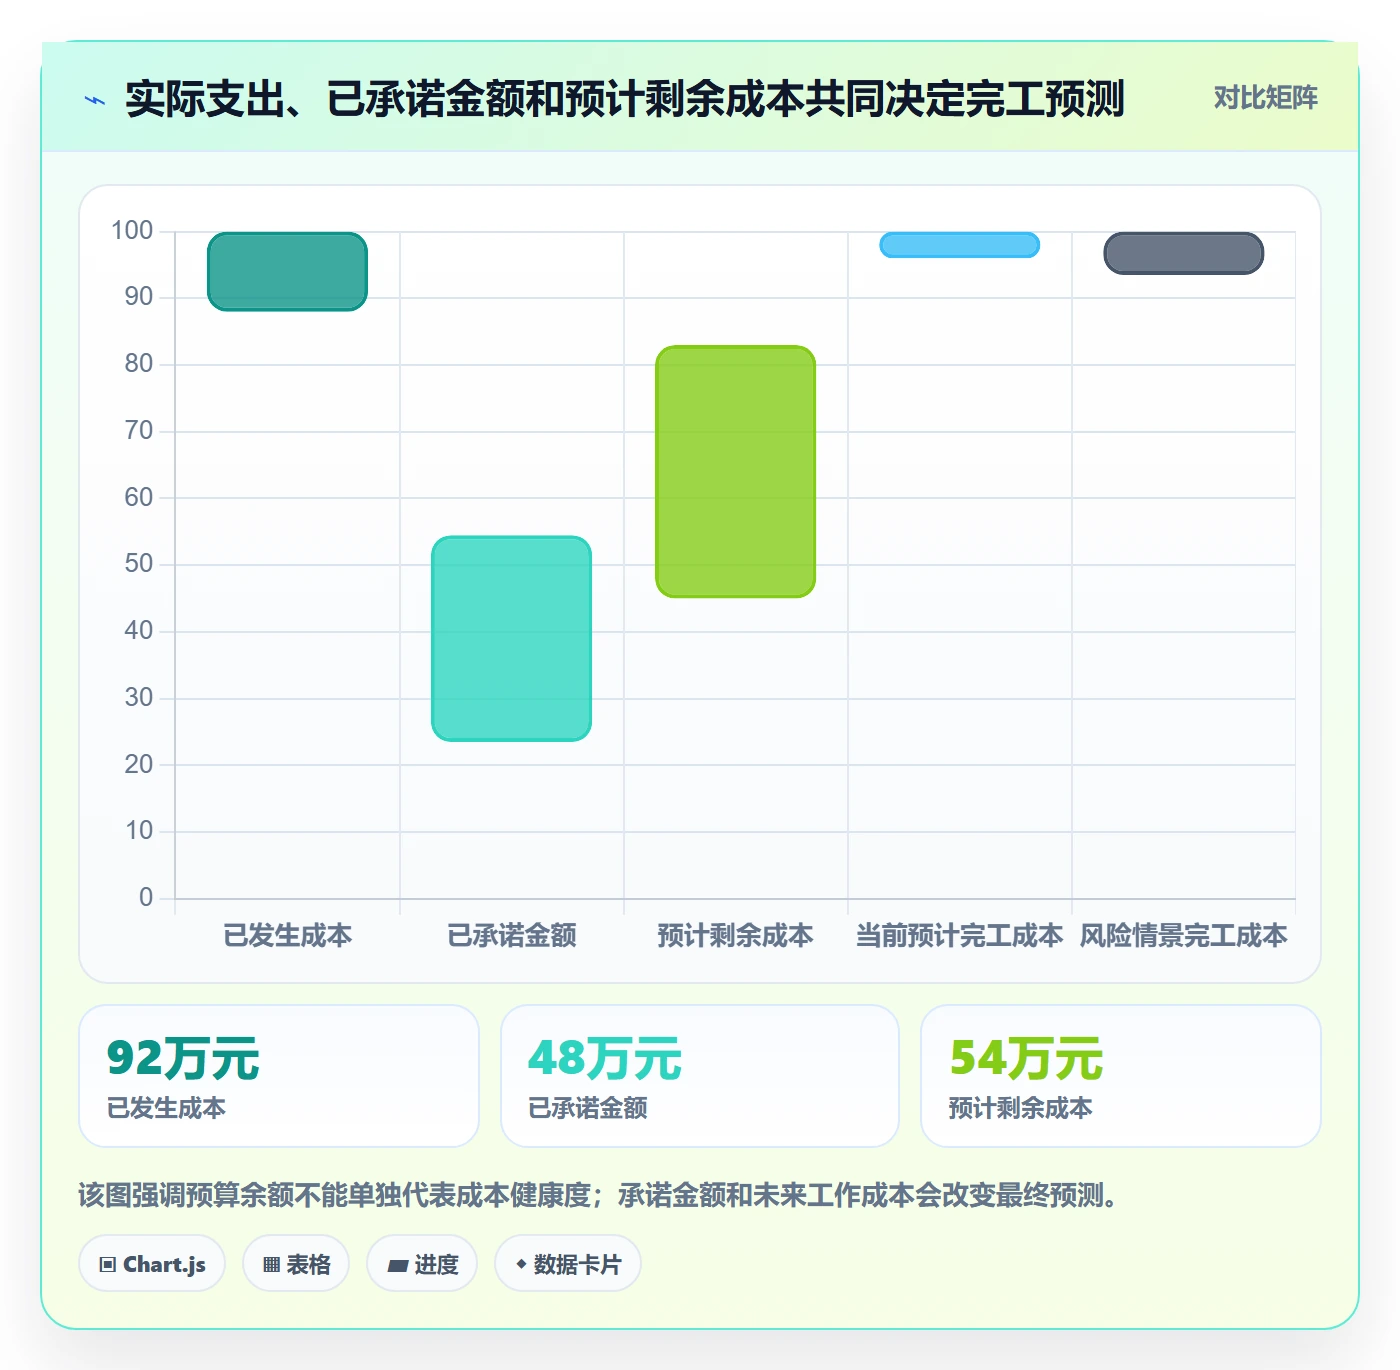1400x1370 pixels.
Task: Click the lightning bolt icon beside the title
Action: [95, 100]
